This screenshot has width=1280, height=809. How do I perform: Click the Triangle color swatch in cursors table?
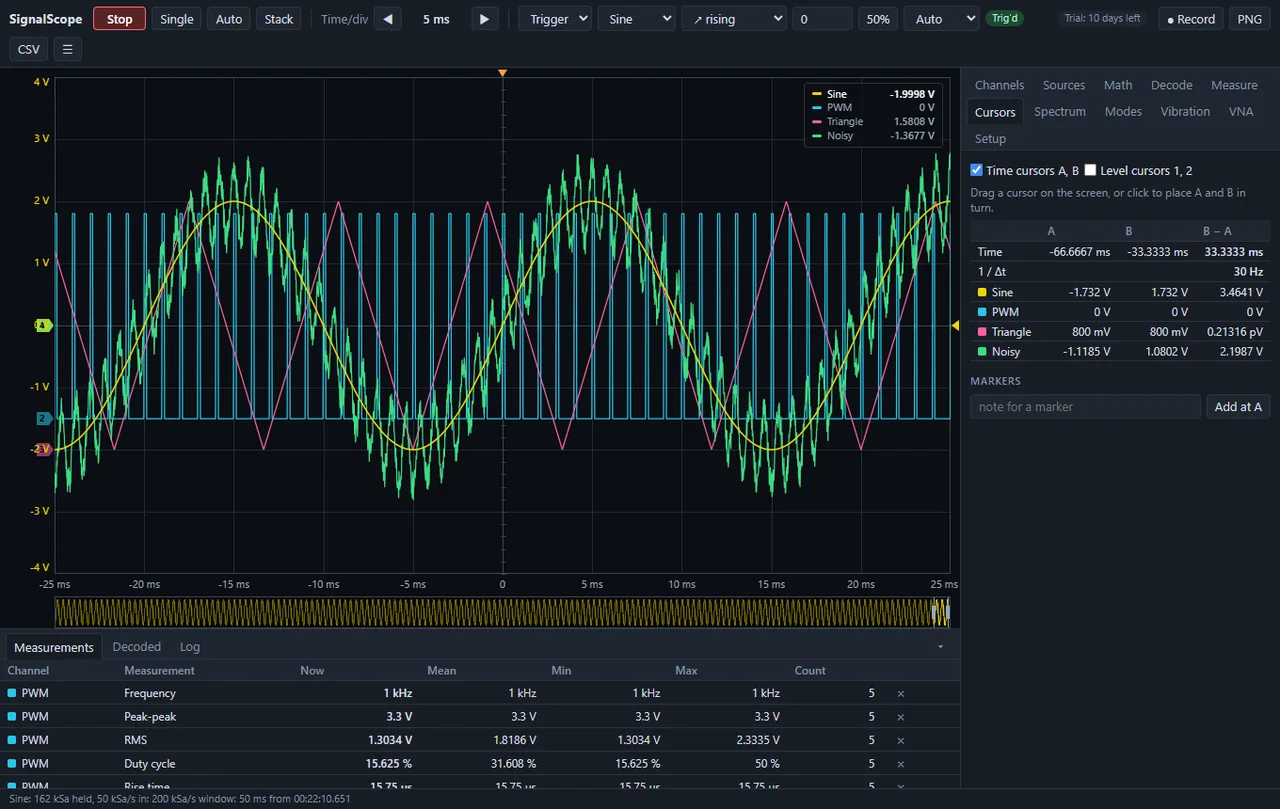point(982,332)
